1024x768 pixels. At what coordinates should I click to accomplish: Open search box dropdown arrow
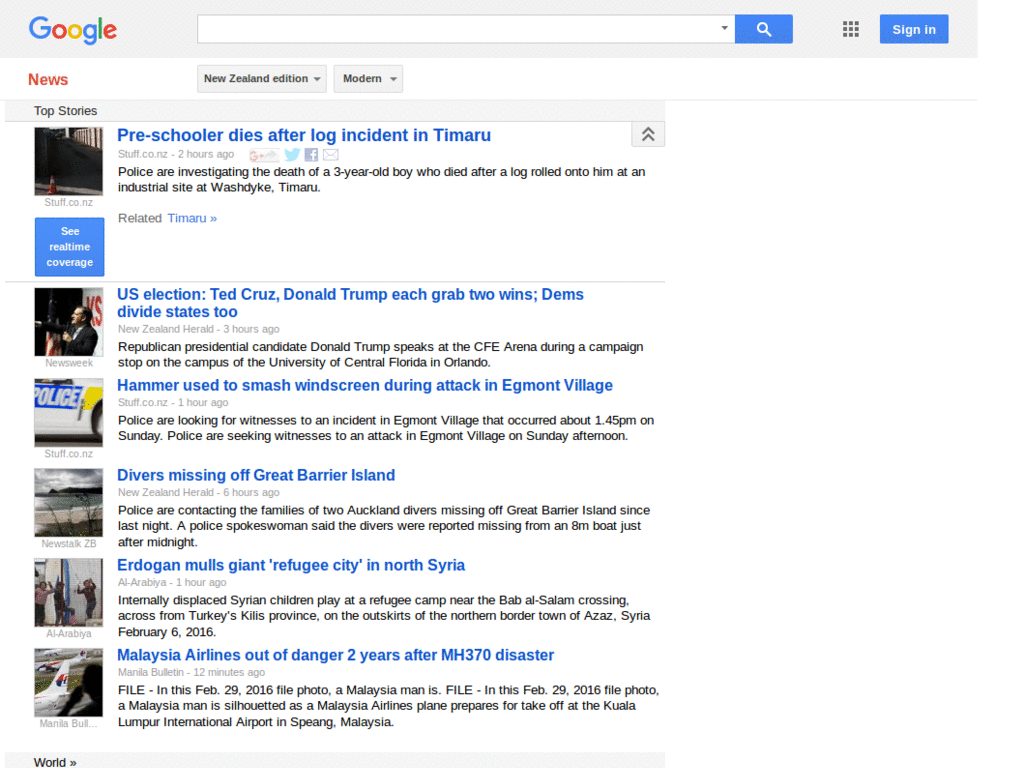click(724, 28)
